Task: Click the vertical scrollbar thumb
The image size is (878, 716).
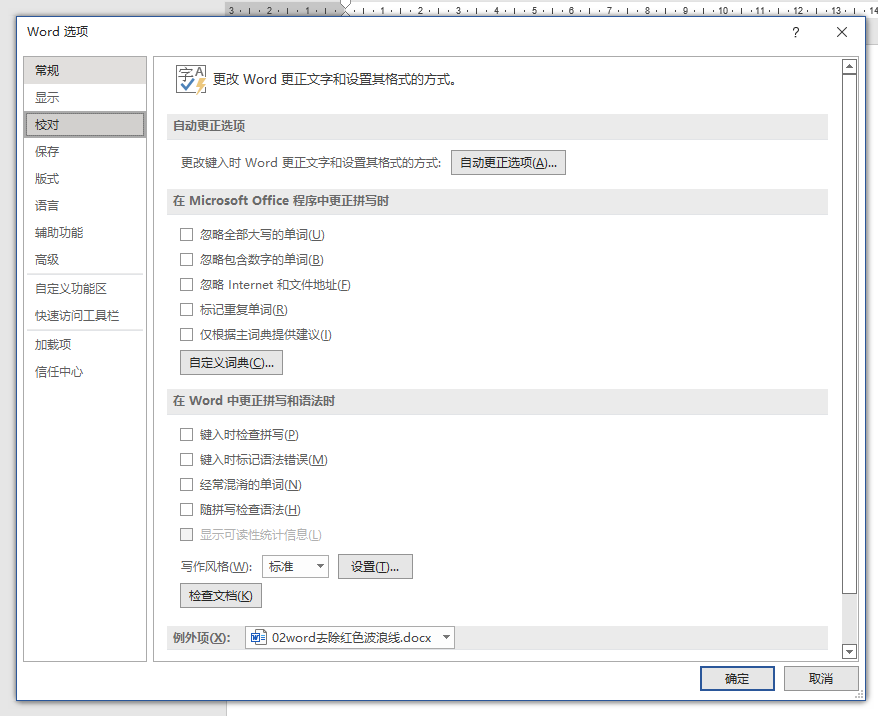Action: (849, 334)
